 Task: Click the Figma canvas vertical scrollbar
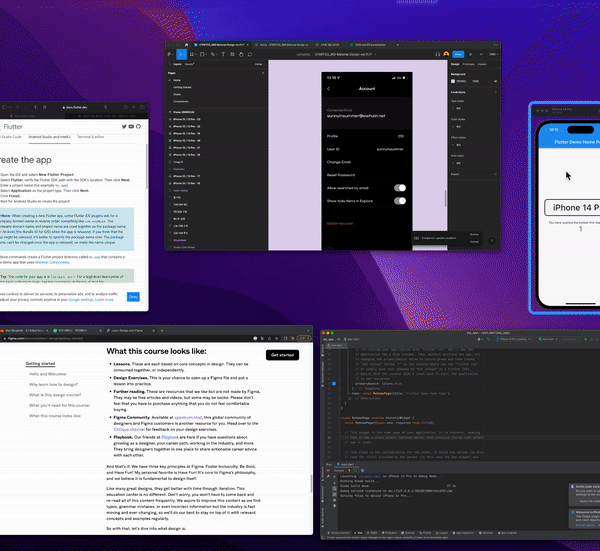pyautogui.click(x=445, y=199)
